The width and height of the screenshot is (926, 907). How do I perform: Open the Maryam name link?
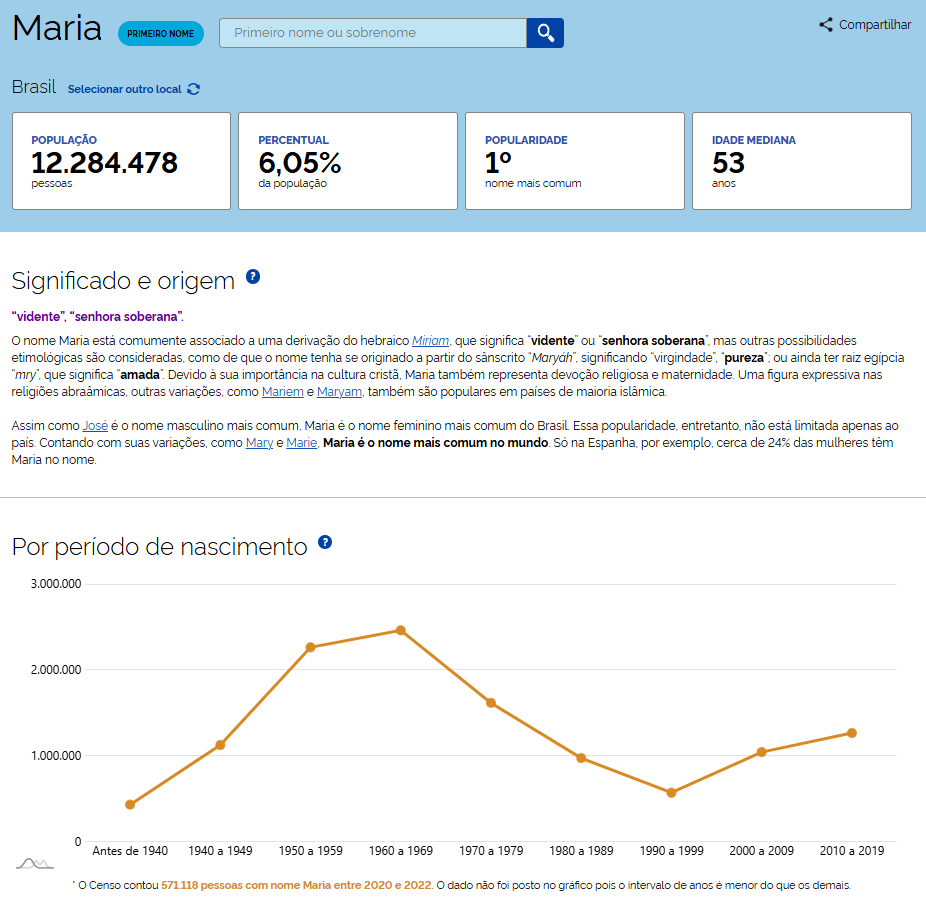(x=339, y=392)
